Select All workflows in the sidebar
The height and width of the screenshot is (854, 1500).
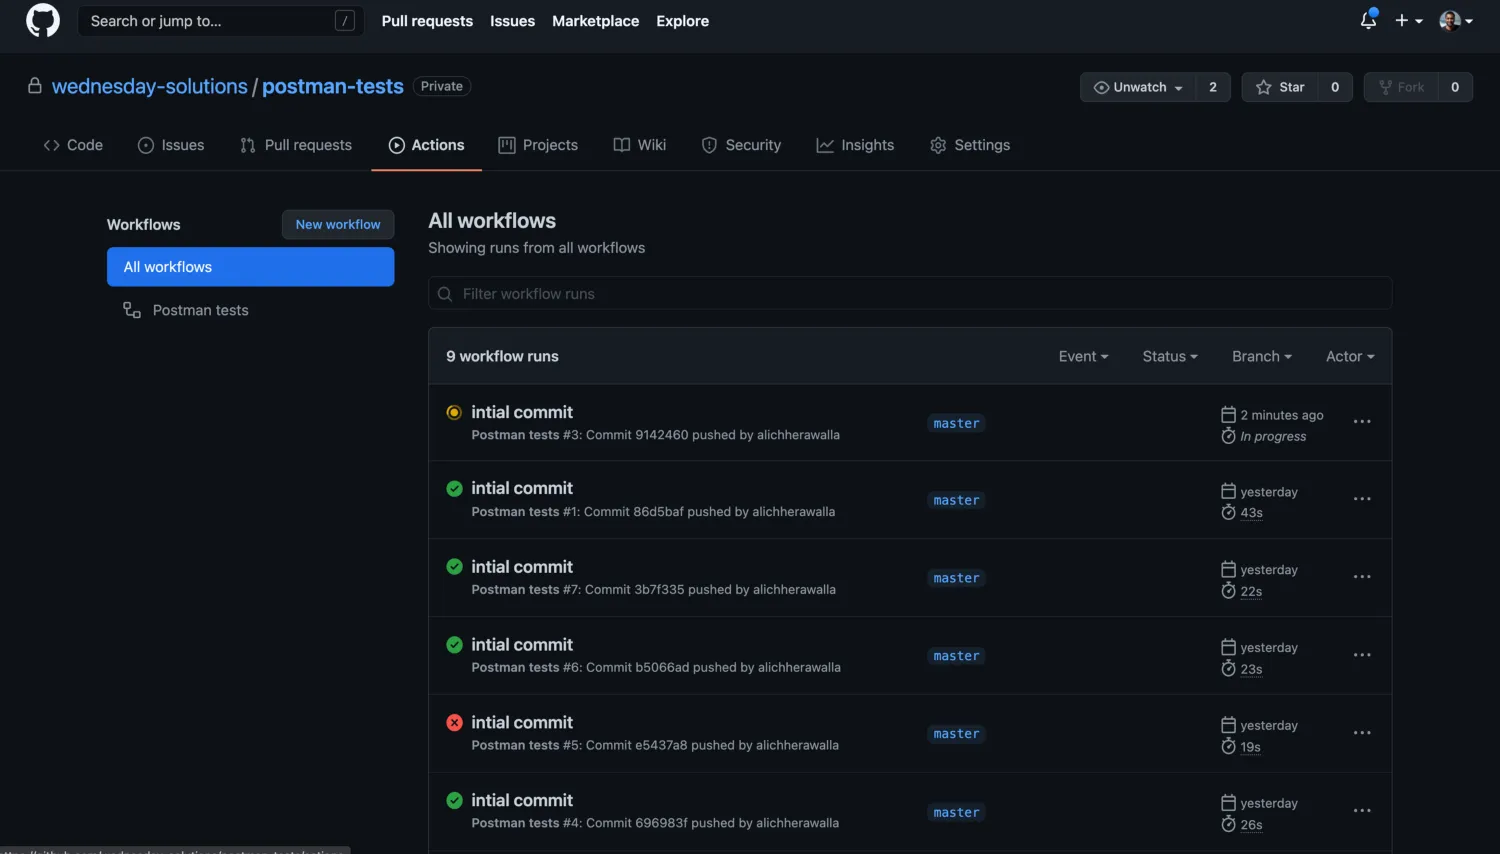(x=250, y=267)
